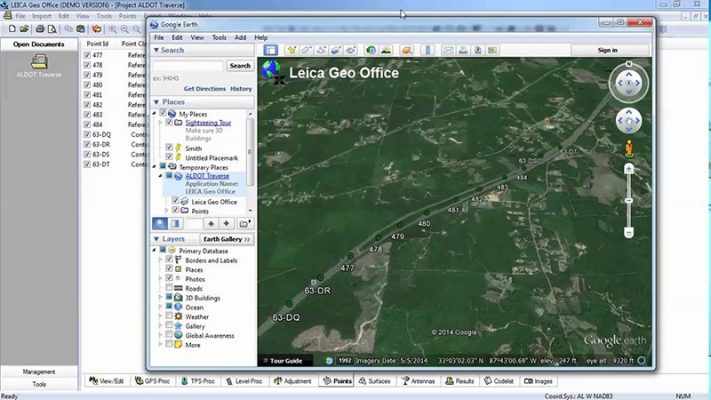Expand the More layer node
This screenshot has width=711, height=400.
[161, 345]
